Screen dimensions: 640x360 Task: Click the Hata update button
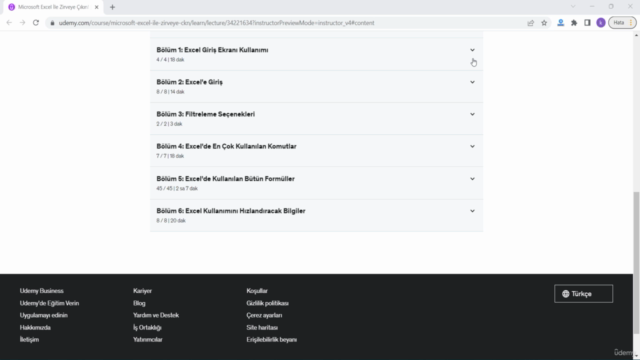(x=622, y=23)
